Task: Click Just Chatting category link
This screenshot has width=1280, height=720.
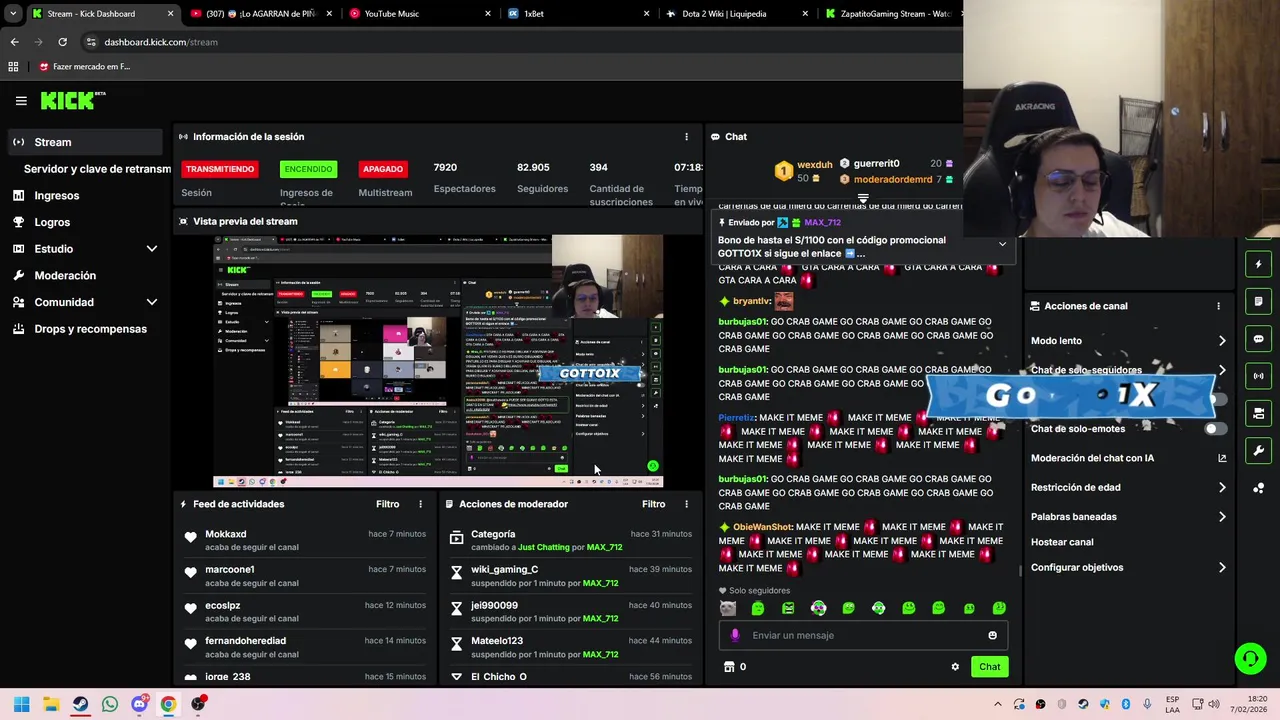Action: [x=544, y=548]
